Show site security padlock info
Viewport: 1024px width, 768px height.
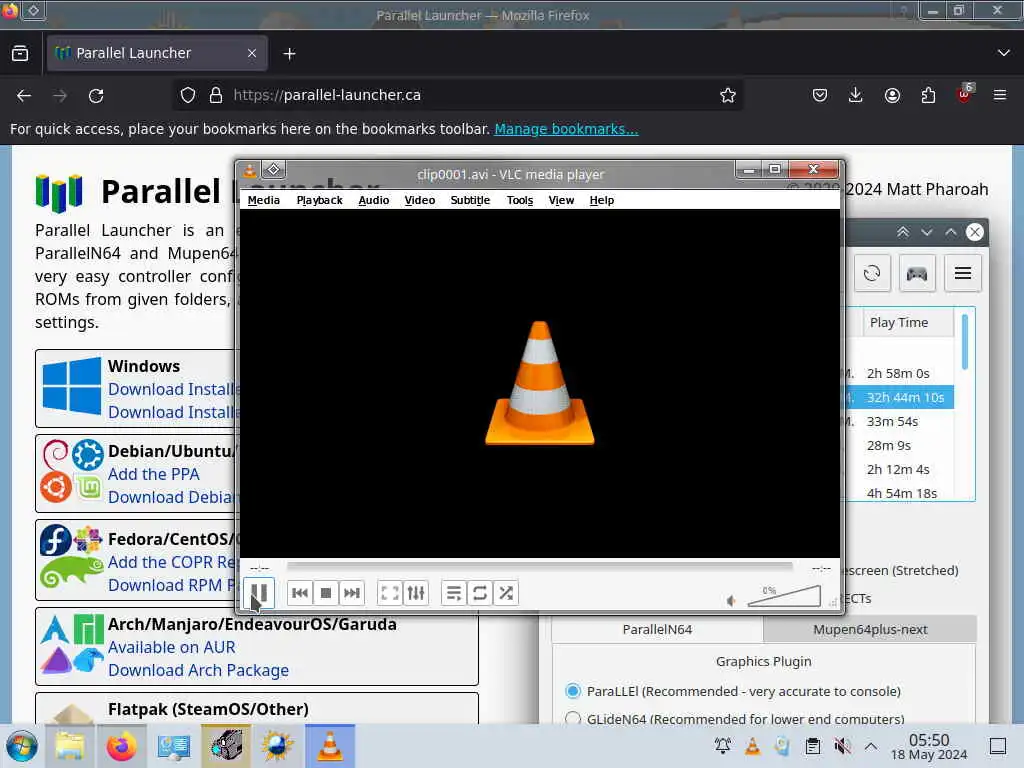tap(216, 95)
